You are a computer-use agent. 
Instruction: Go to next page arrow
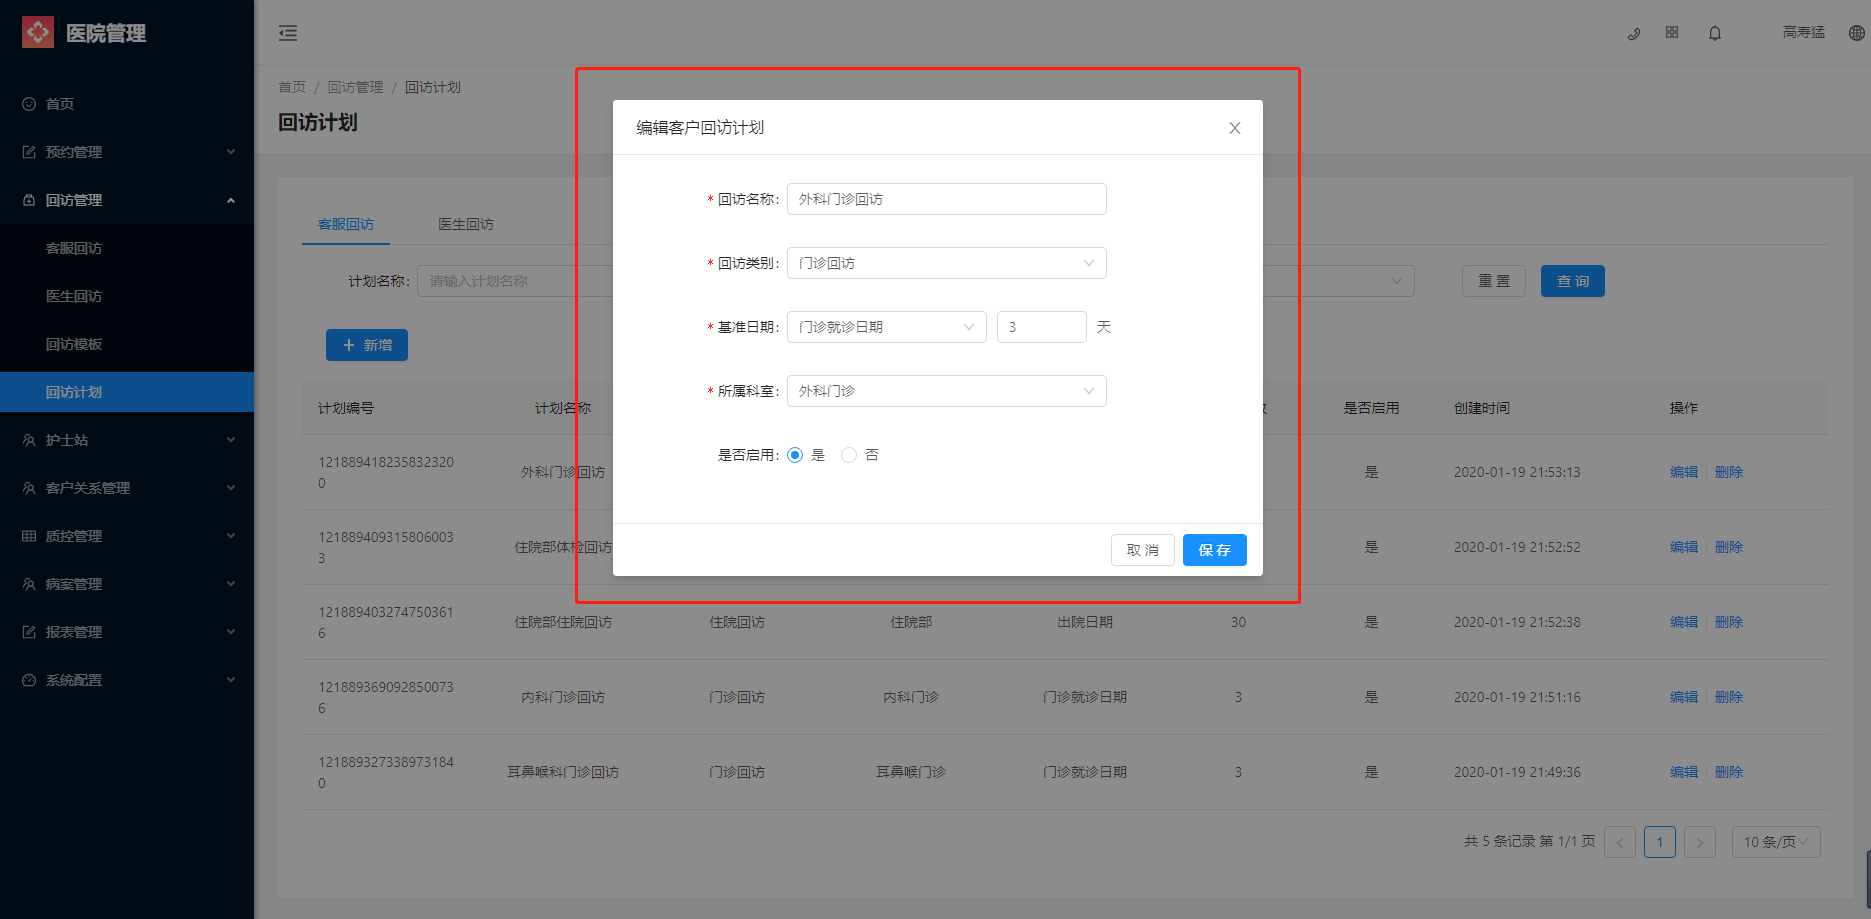[x=1700, y=842]
